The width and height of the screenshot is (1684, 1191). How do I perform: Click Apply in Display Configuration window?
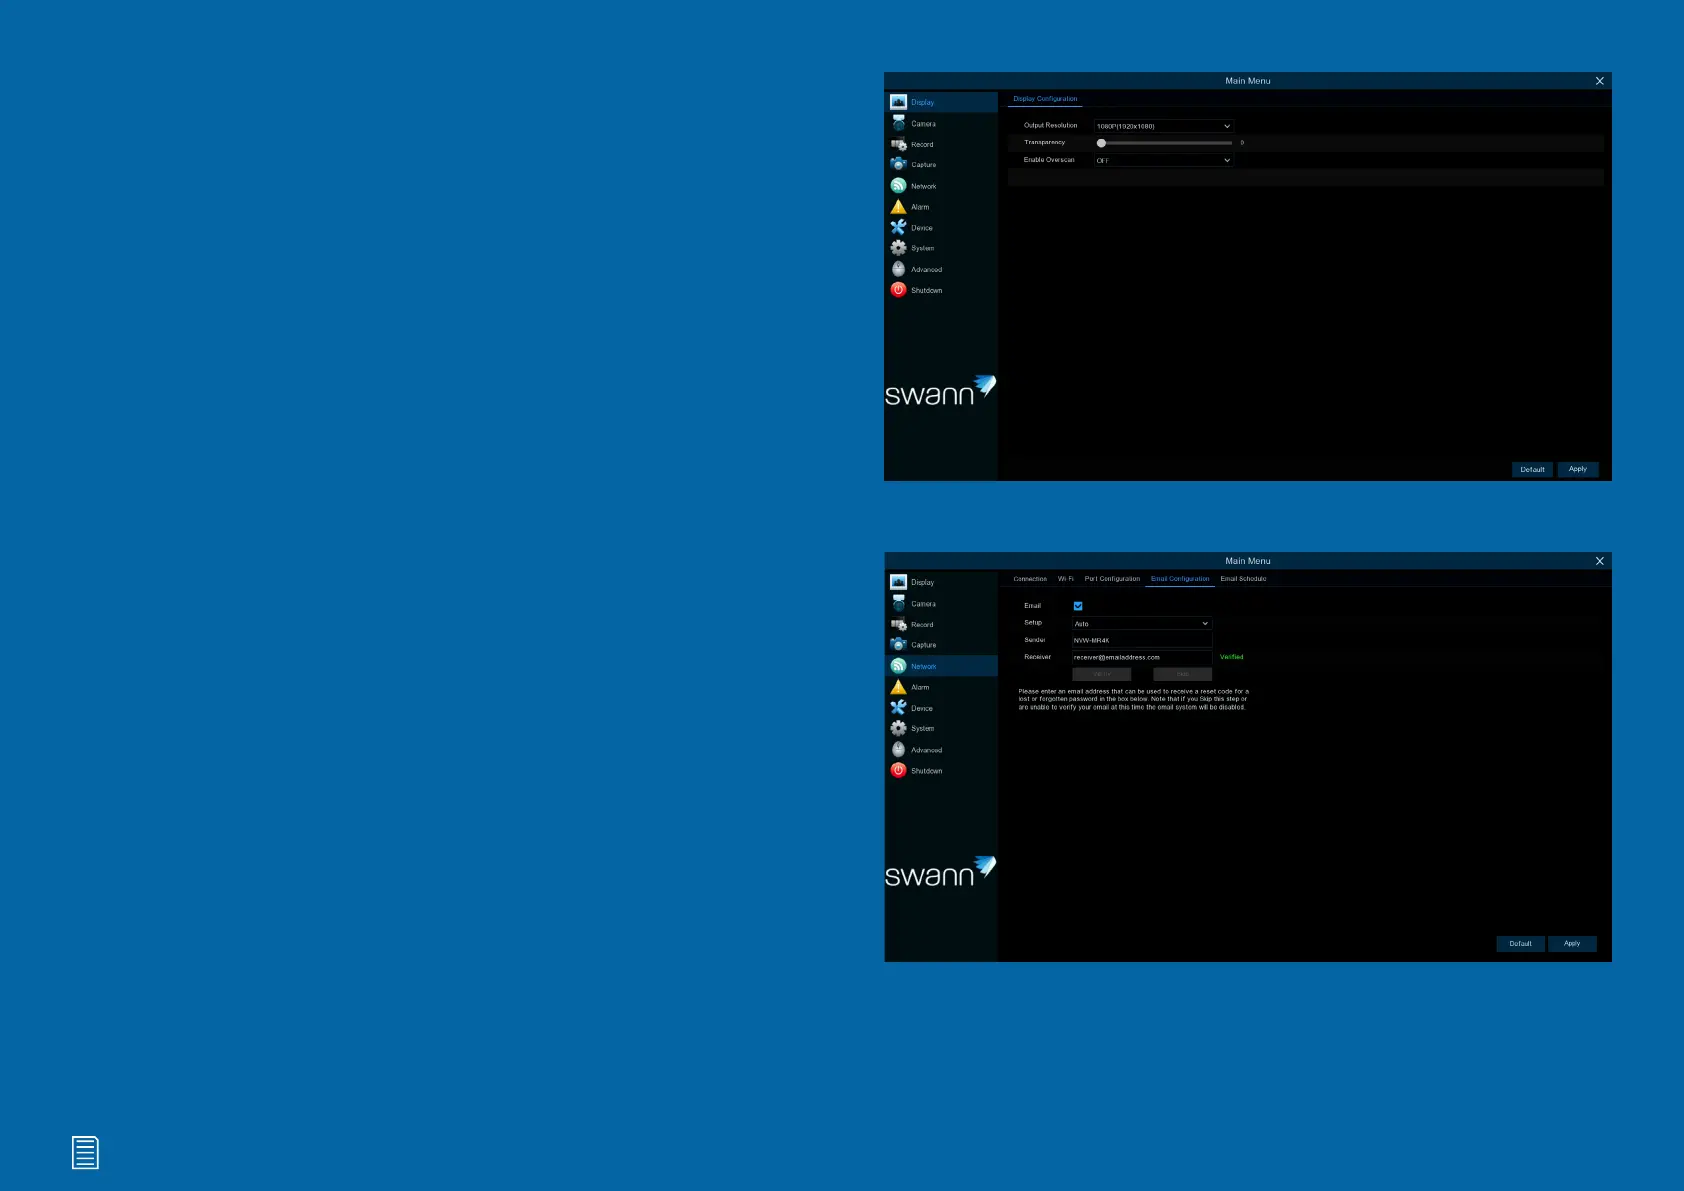point(1578,469)
